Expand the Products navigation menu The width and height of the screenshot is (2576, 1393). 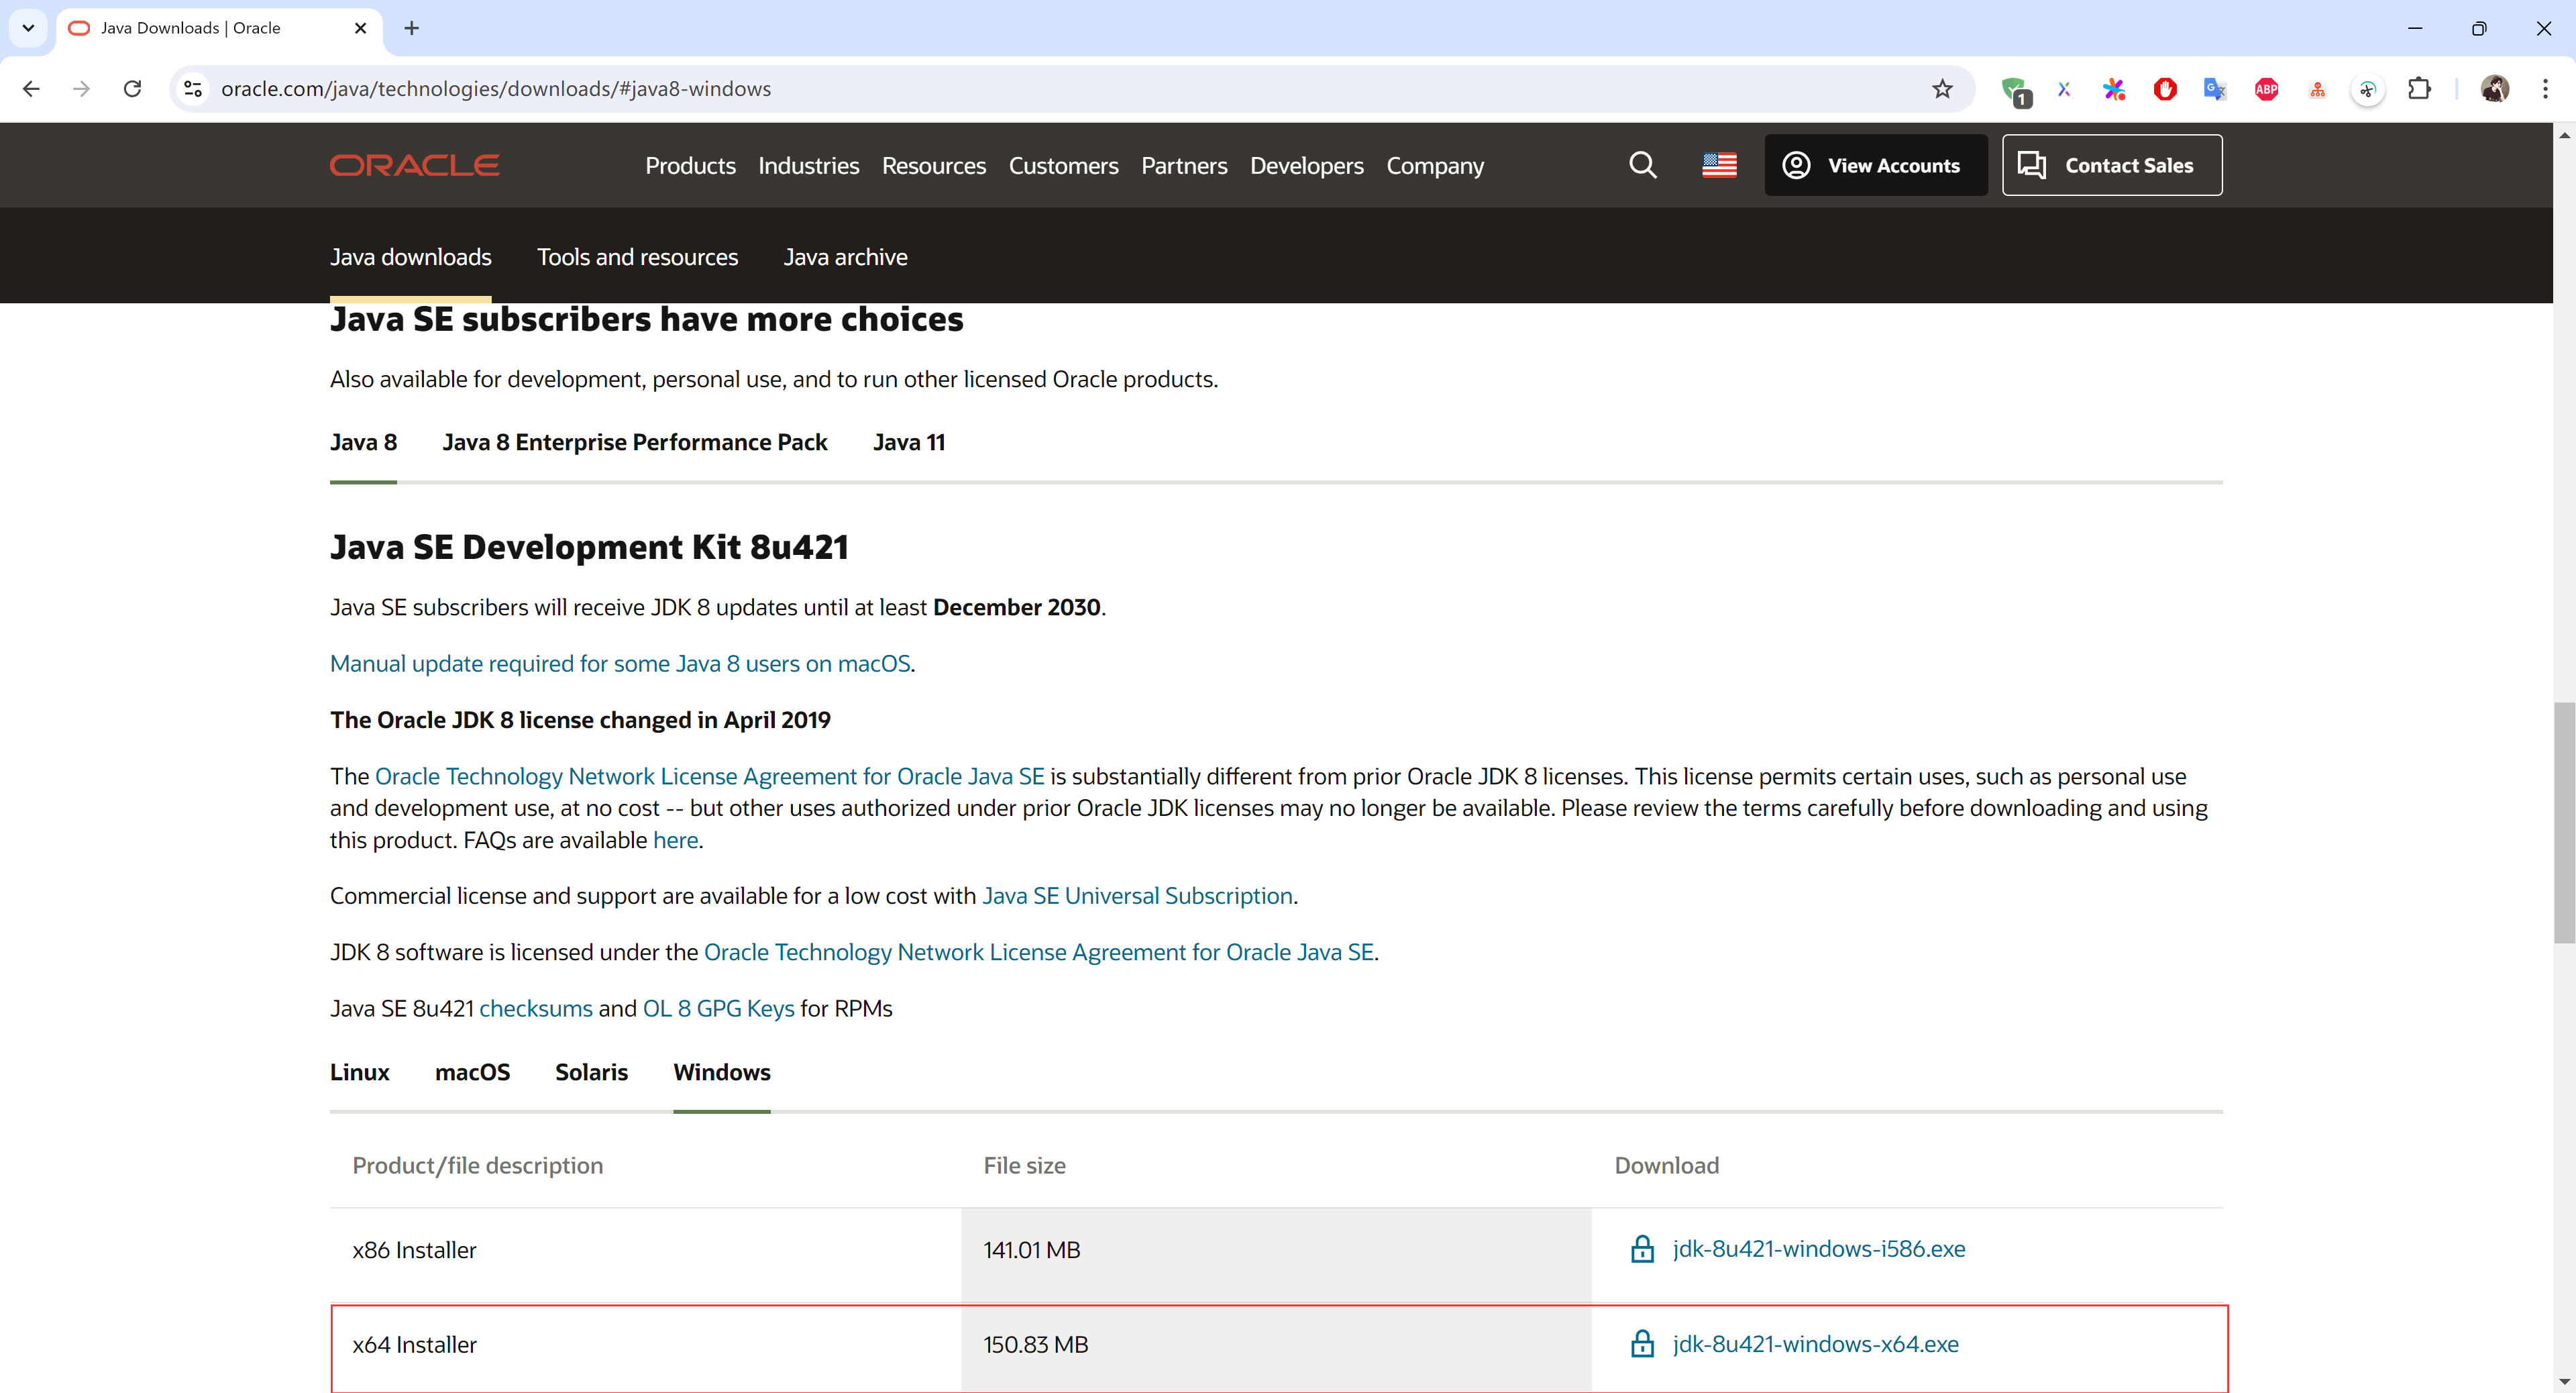point(690,166)
